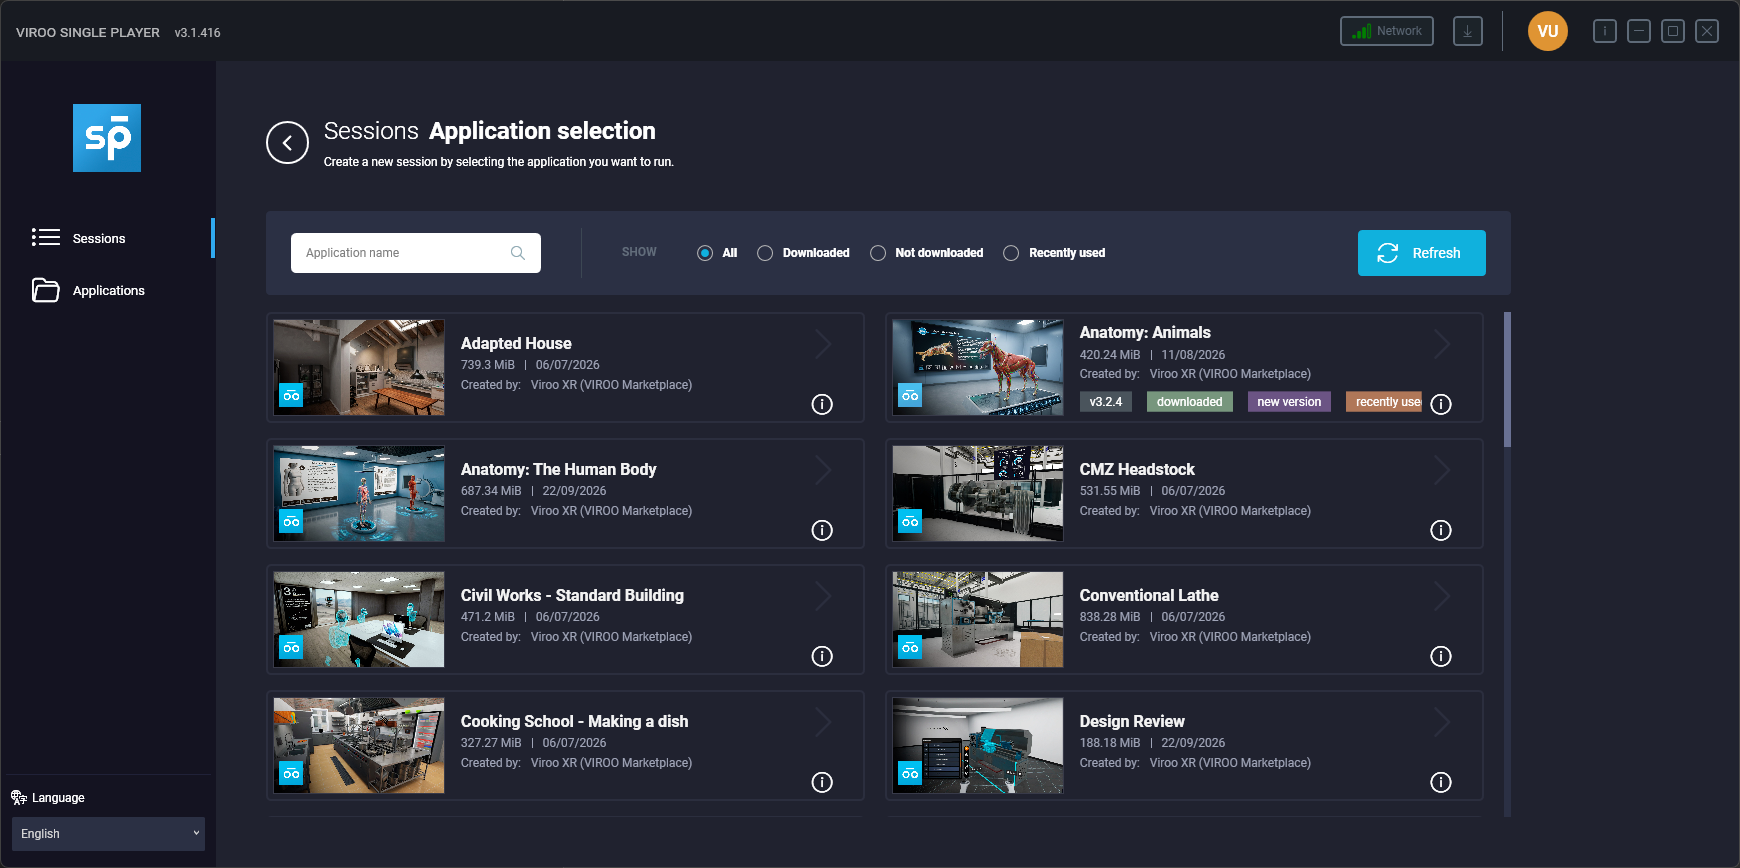Show info for Cooking School - Making a dish
Viewport: 1740px width, 868px height.
coord(822,782)
